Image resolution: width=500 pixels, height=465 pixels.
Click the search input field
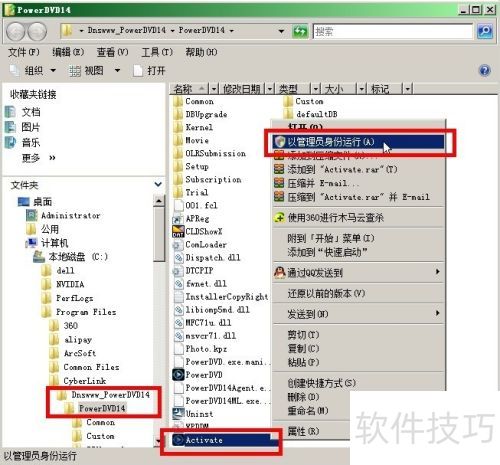pyautogui.click(x=393, y=32)
